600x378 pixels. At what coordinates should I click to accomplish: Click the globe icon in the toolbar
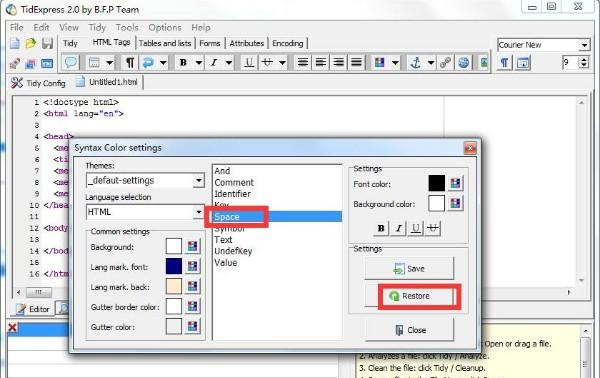[x=463, y=62]
